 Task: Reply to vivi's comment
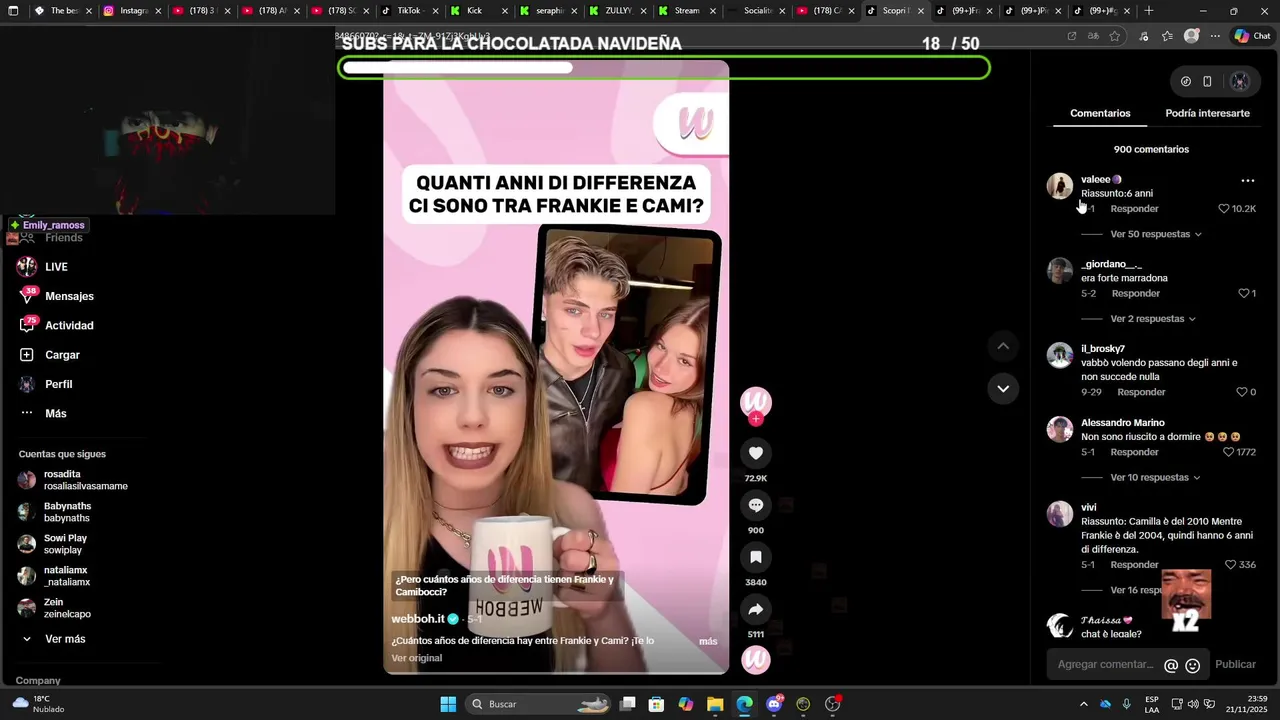1134,565
